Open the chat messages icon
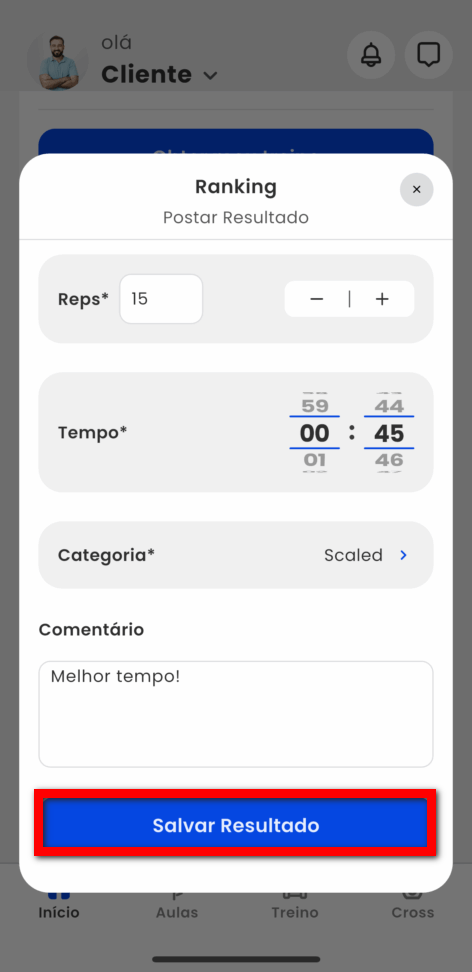 (429, 55)
